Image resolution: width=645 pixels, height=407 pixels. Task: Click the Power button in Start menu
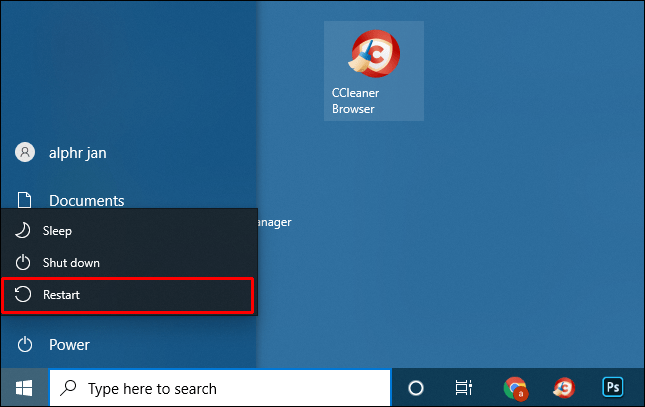[x=128, y=345]
